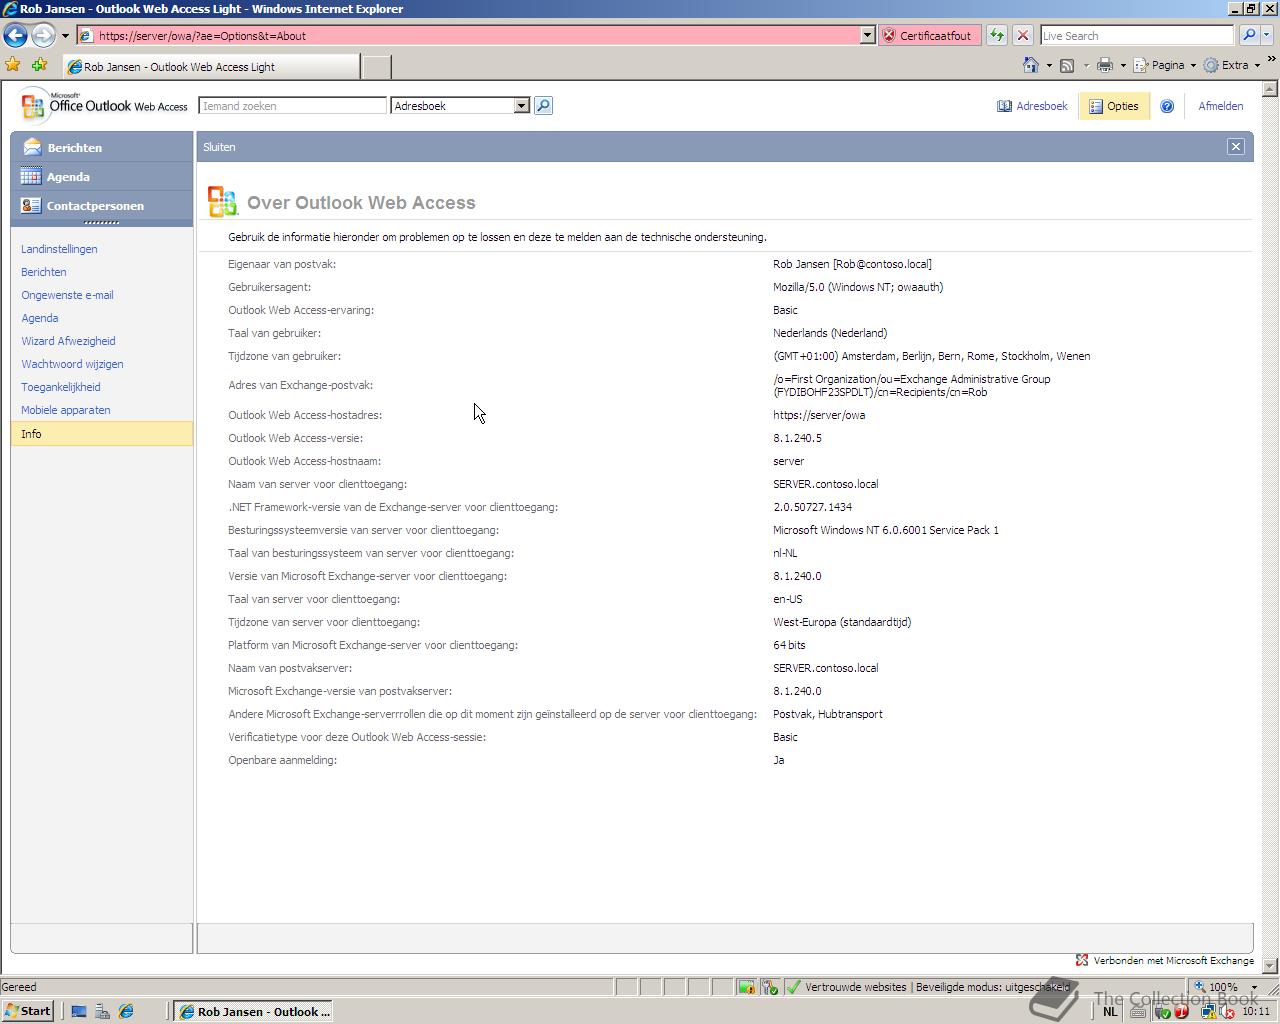Viewport: 1280px width, 1024px height.
Task: Open the Favorites Center star icon
Action: click(x=13, y=65)
